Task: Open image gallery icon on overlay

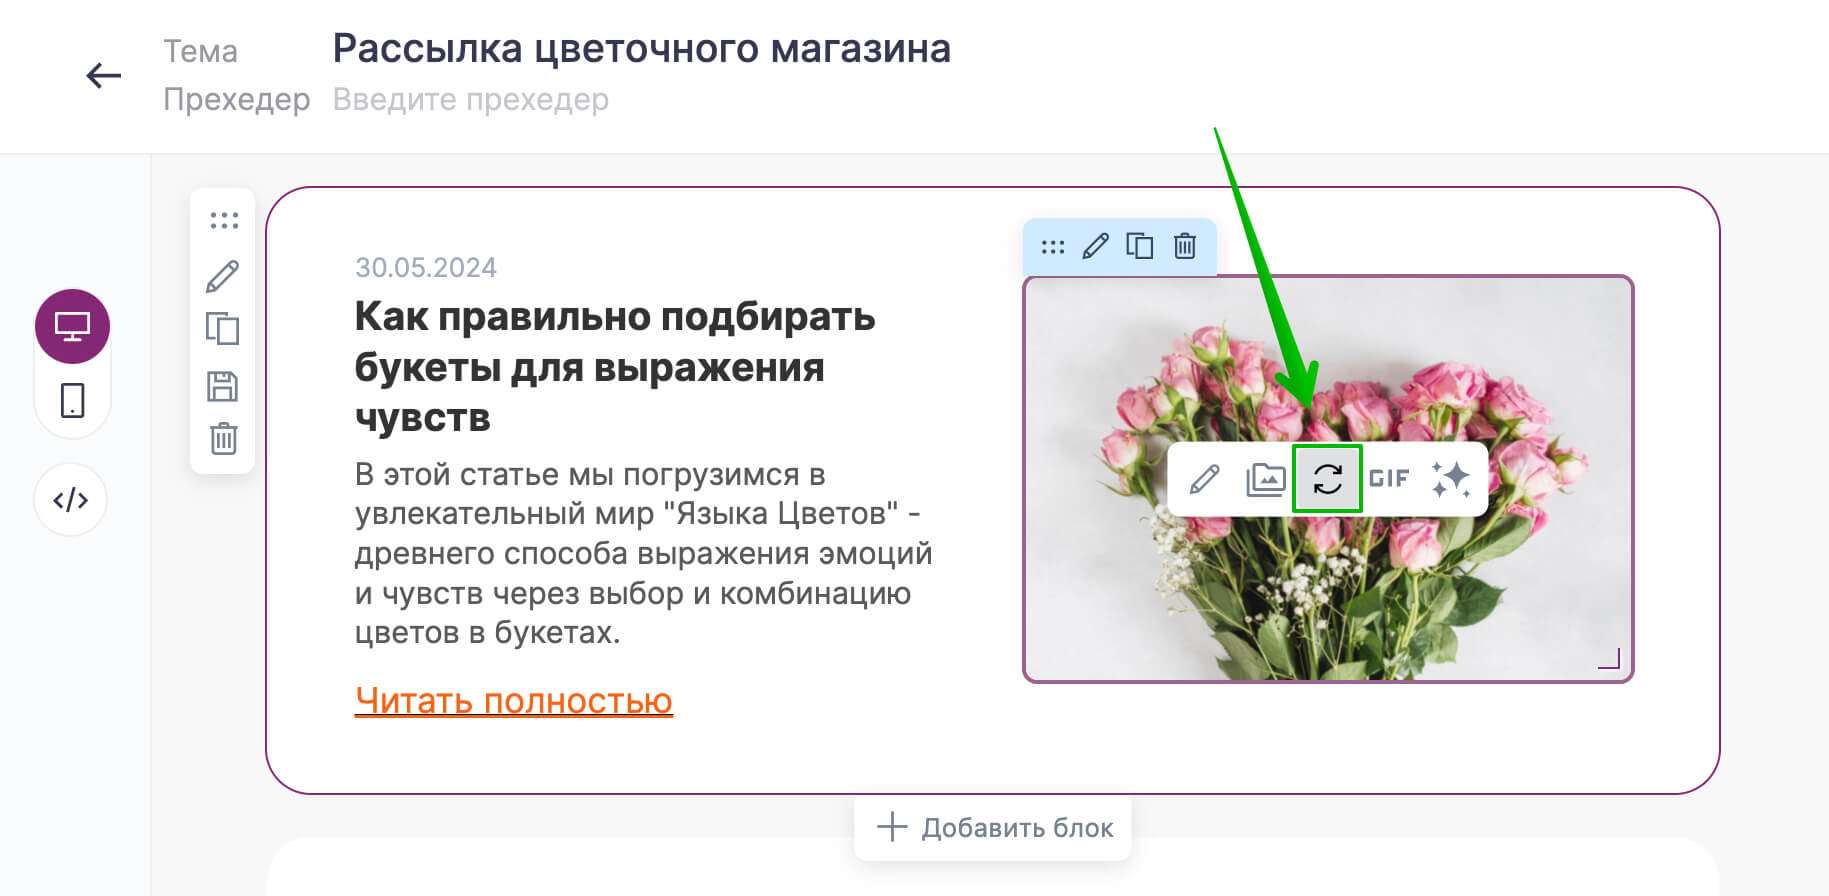Action: tap(1265, 479)
